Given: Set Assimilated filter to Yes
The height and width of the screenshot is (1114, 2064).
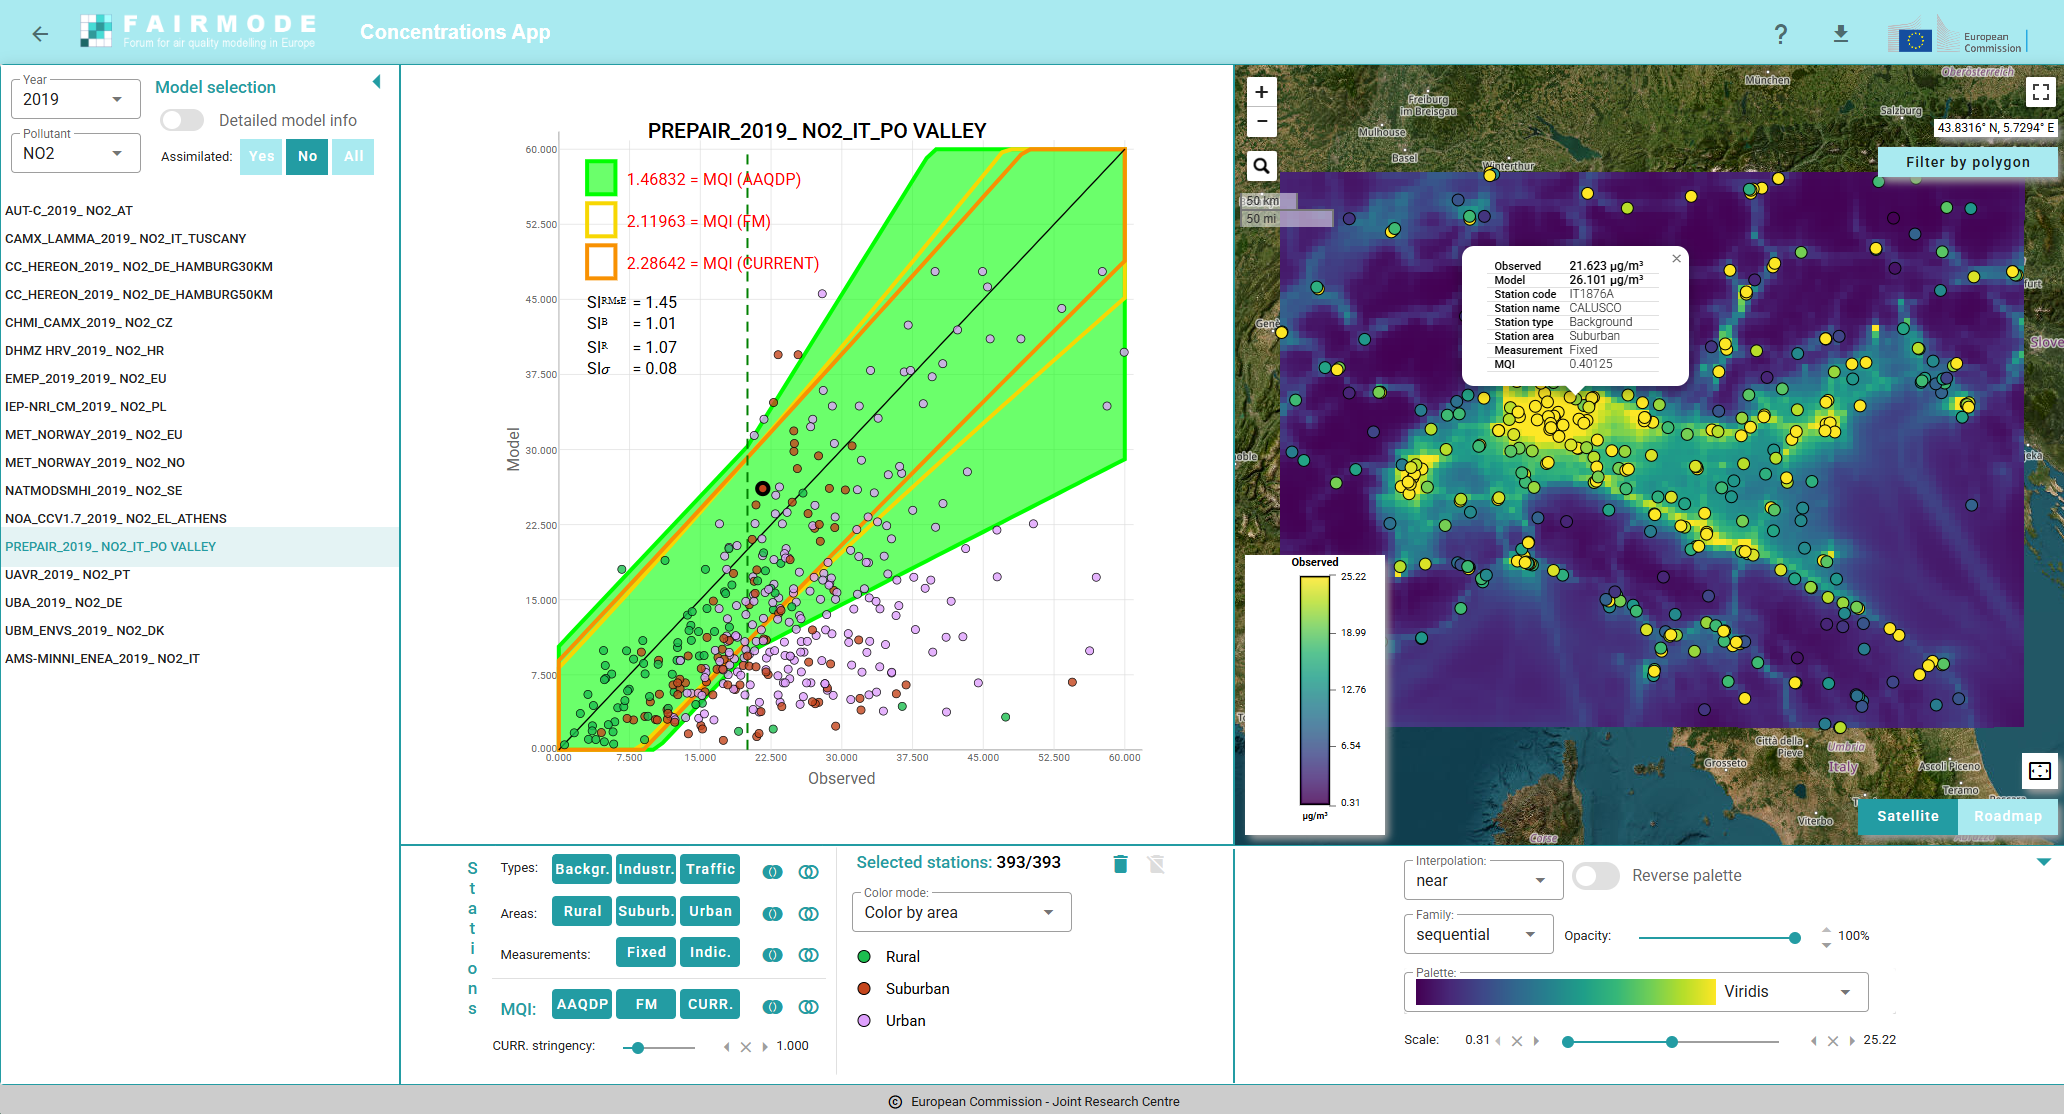Looking at the screenshot, I should pos(261,156).
